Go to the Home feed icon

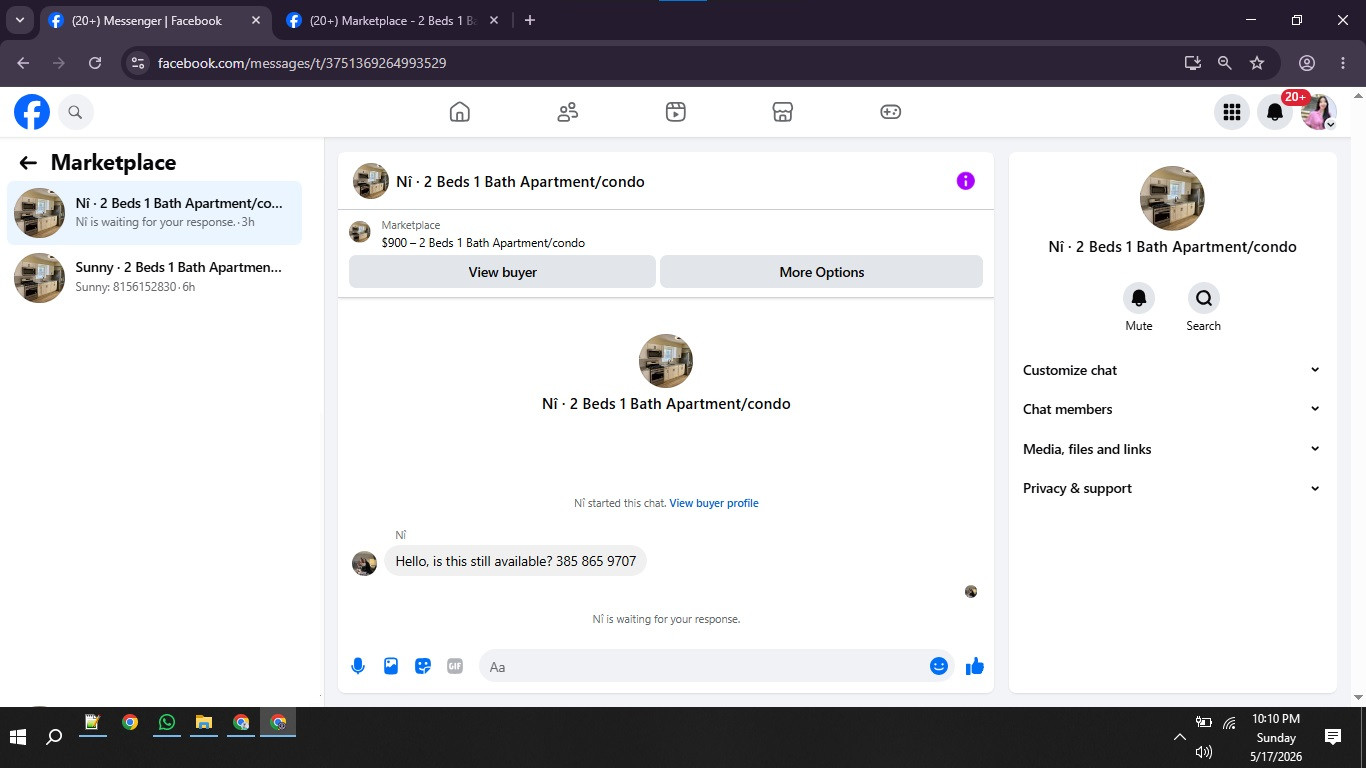(x=460, y=112)
